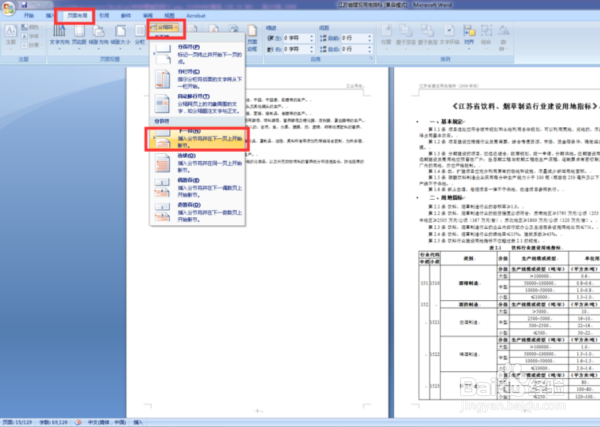The width and height of the screenshot is (600, 427).
Task: Open the Themes gallery
Action: click(x=11, y=36)
